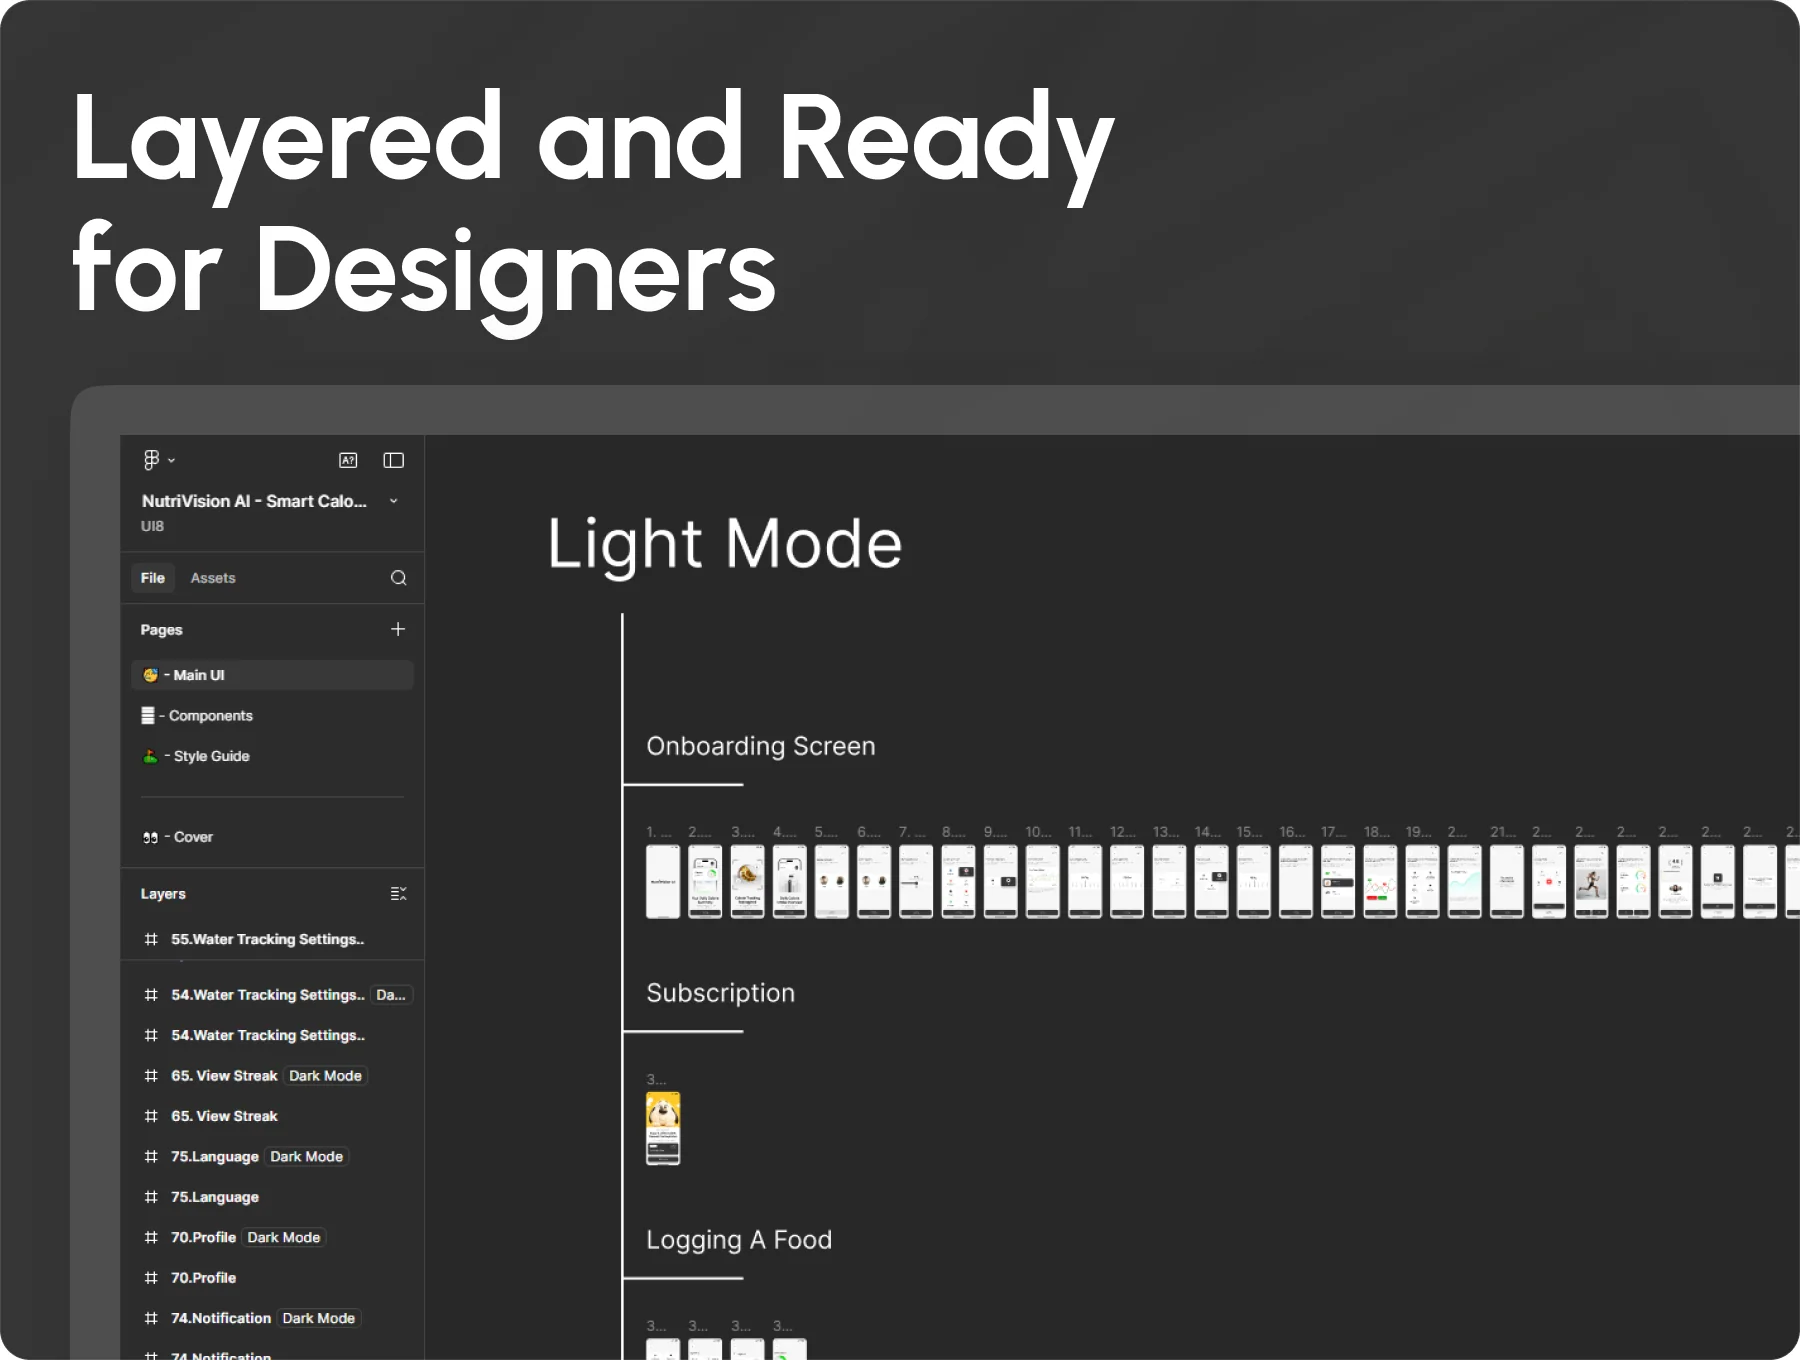Select onboarding frame thumbnail labeled 21
The image size is (1800, 1360).
[x=1506, y=881]
